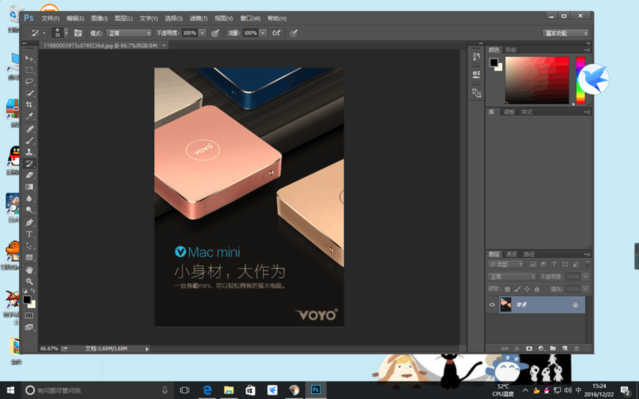
Task: Switch to the Channels tab
Action: [511, 254]
